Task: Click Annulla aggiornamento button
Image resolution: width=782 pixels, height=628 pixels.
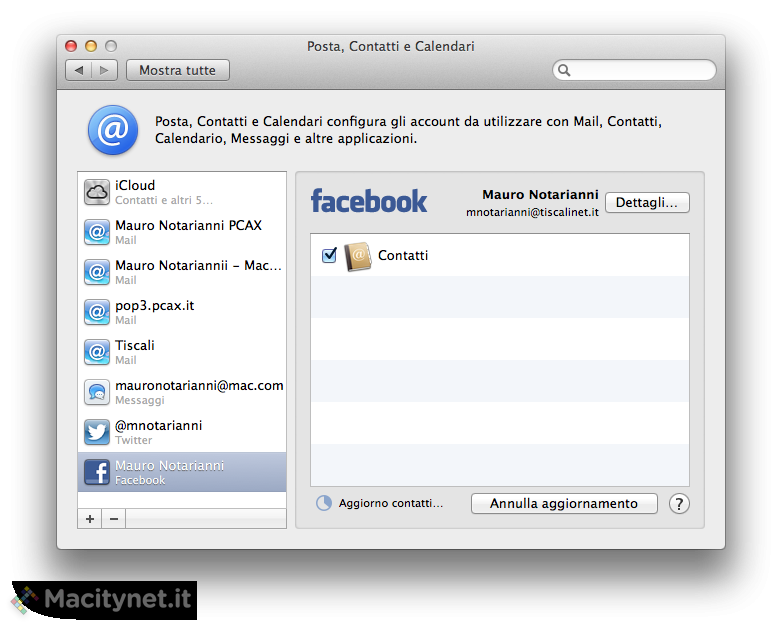Action: pyautogui.click(x=564, y=503)
